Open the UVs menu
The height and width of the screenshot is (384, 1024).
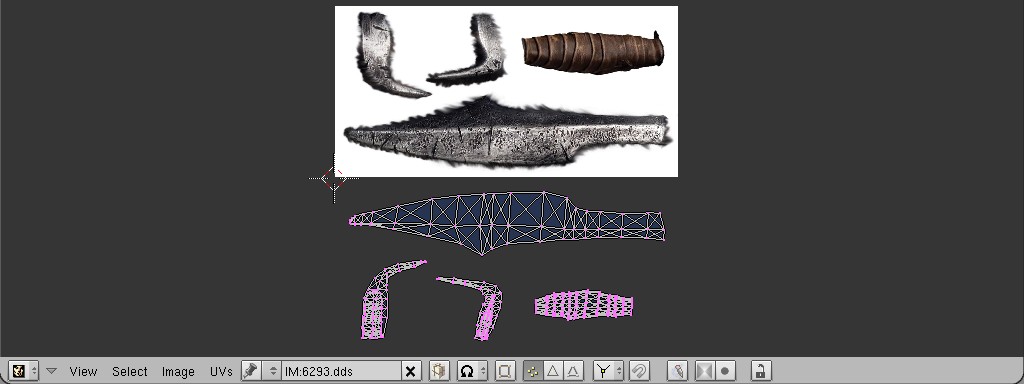[221, 371]
